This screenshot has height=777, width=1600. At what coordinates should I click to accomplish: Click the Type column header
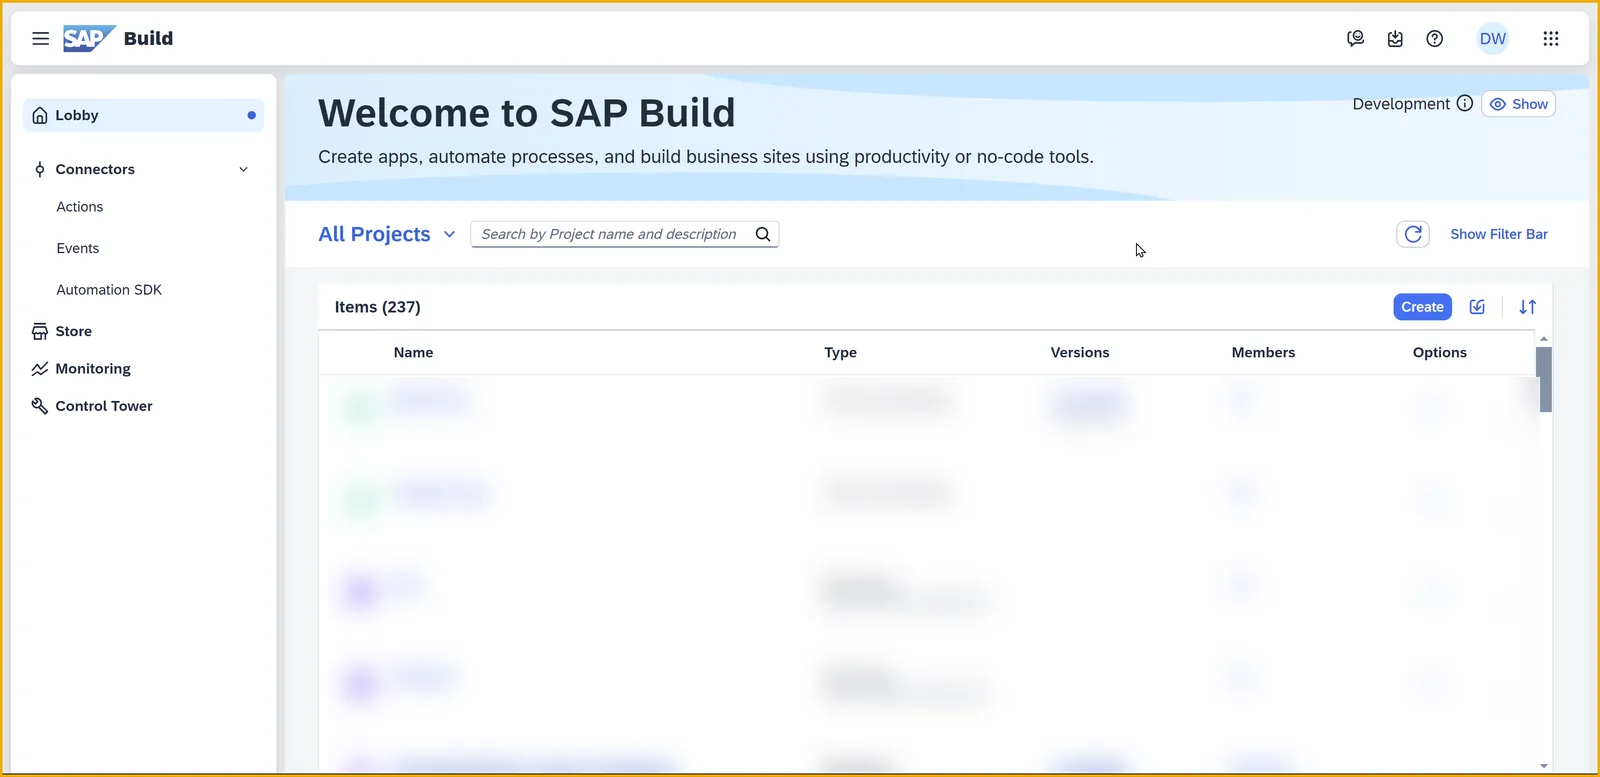click(840, 353)
